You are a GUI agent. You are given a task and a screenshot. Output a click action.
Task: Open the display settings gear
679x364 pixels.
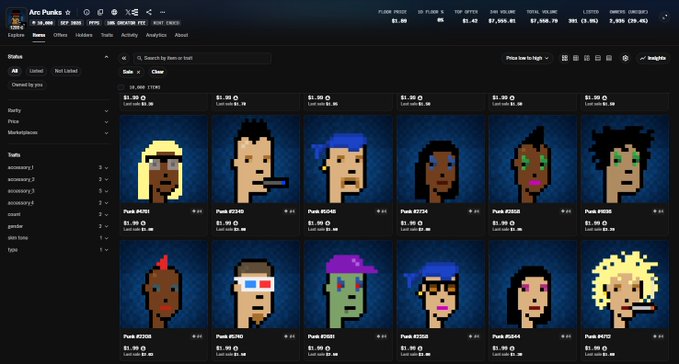pyautogui.click(x=625, y=58)
